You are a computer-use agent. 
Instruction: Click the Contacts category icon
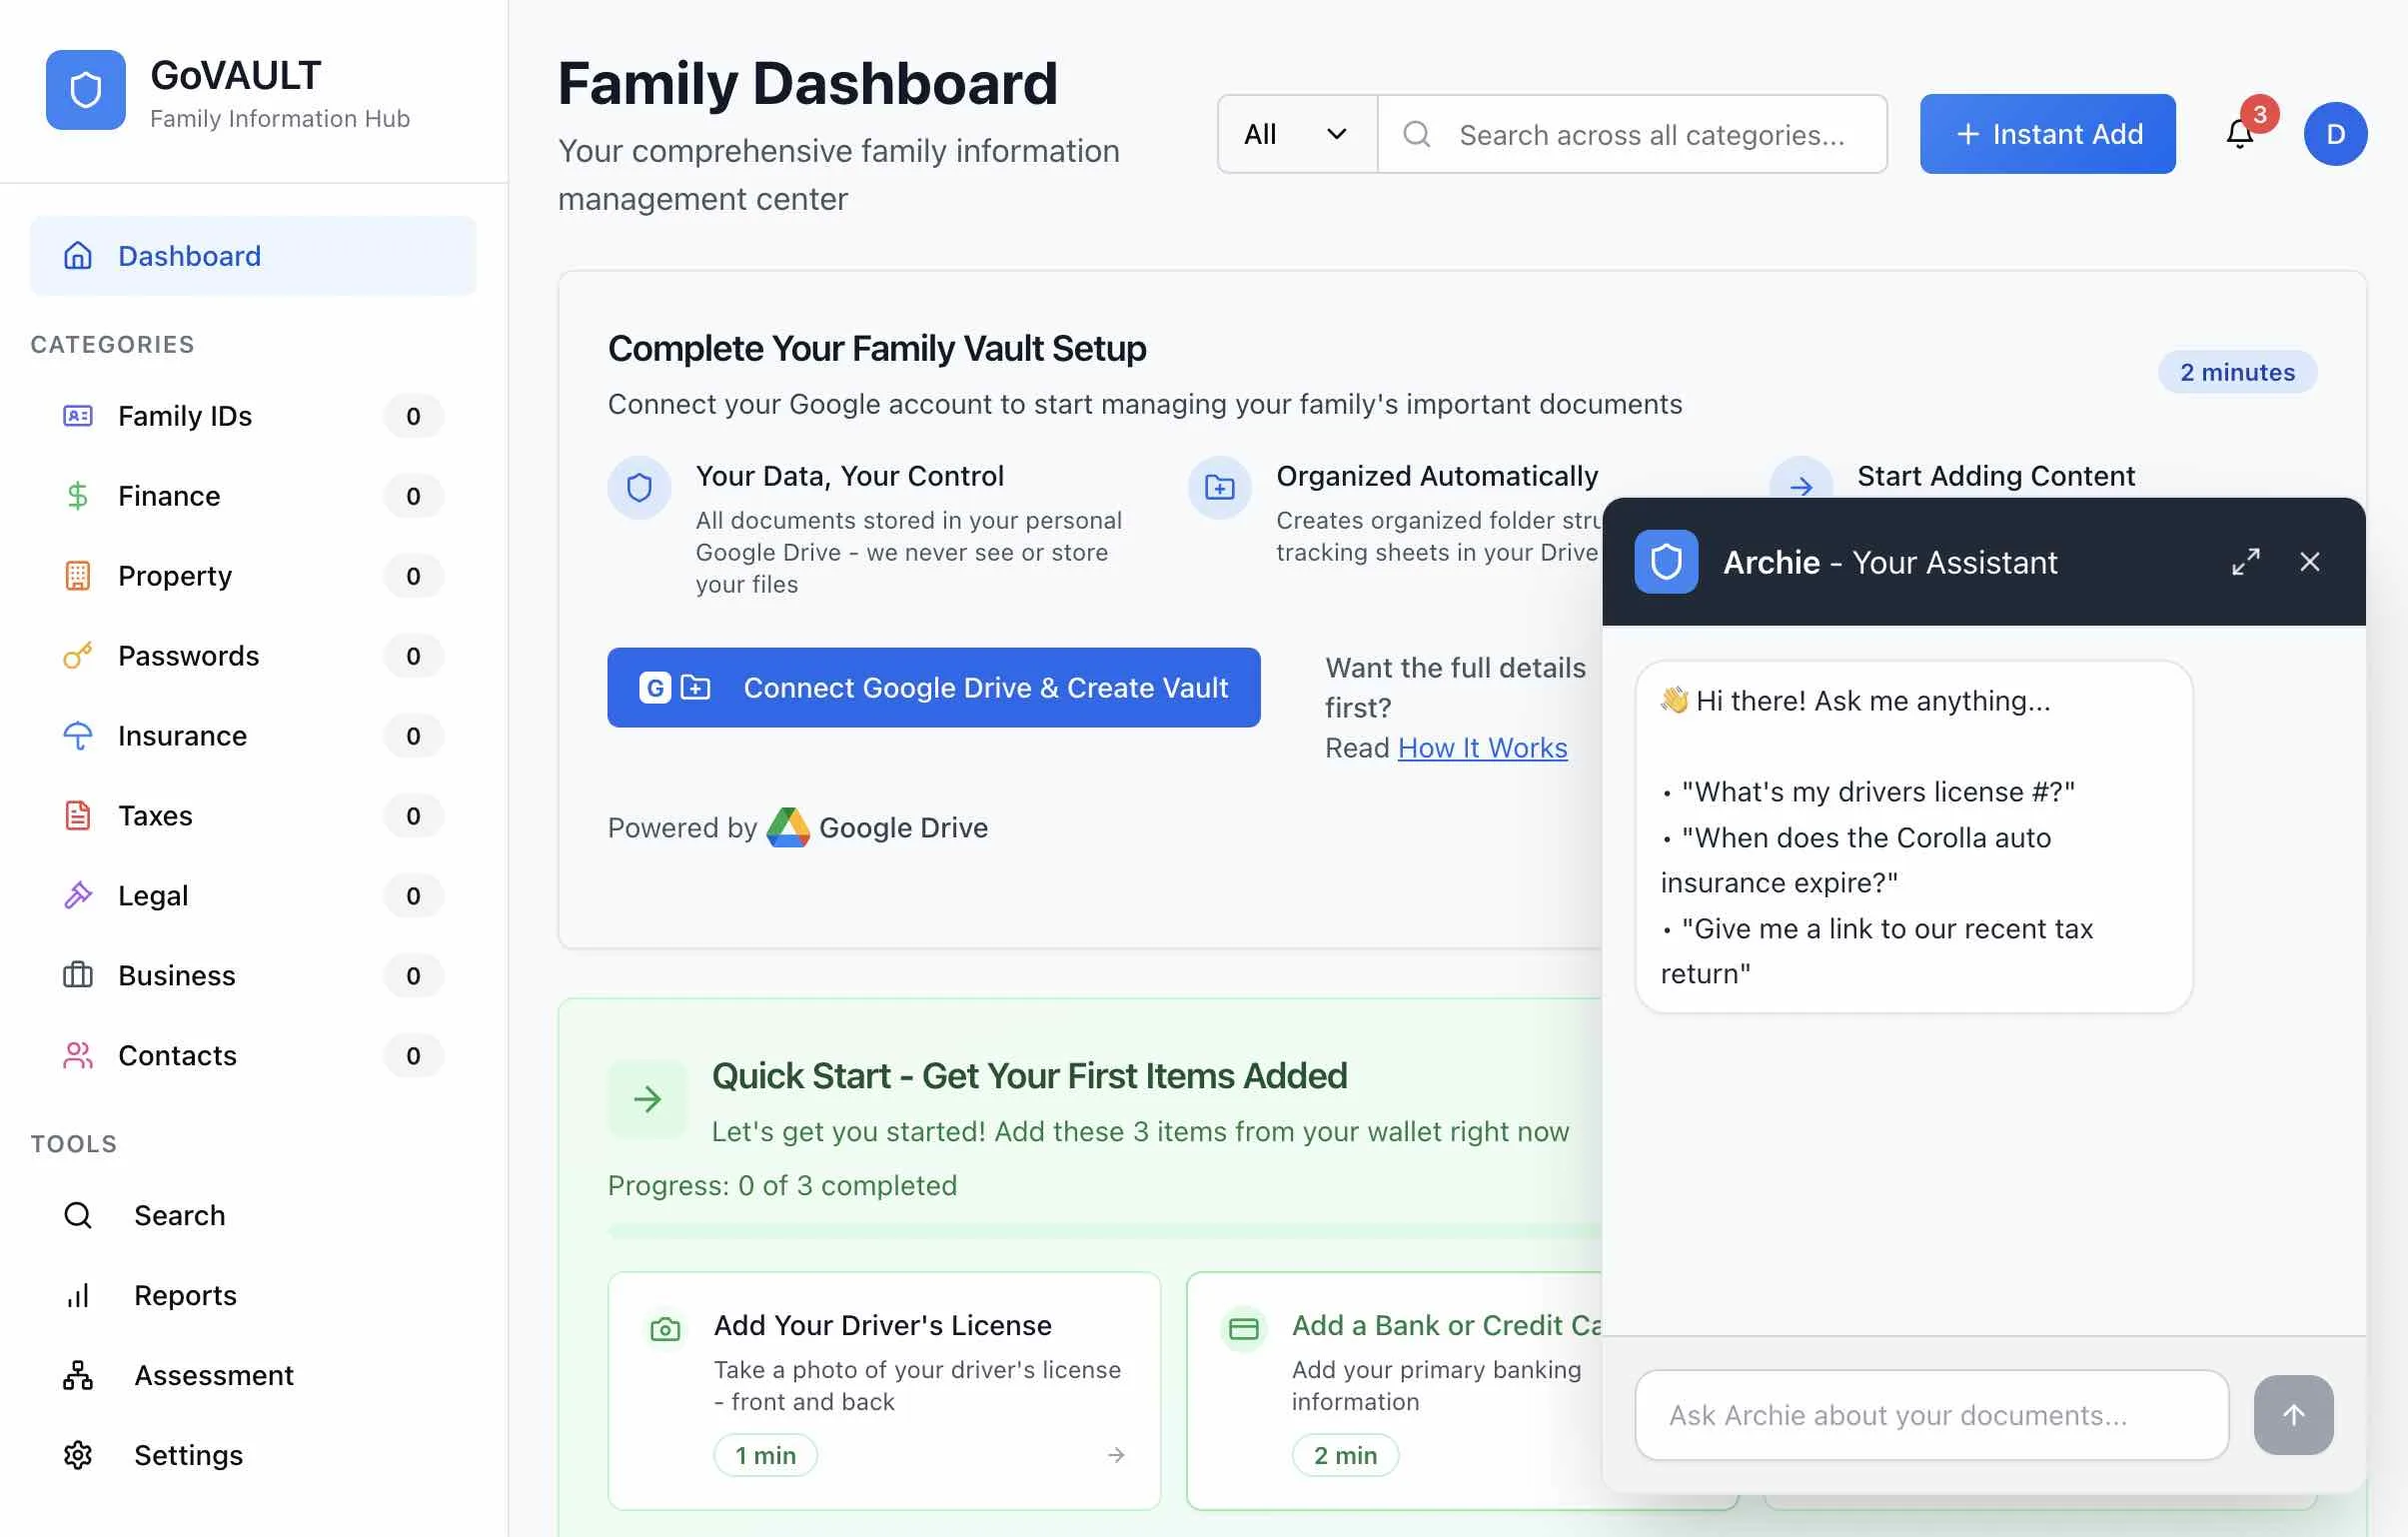coord(78,1055)
